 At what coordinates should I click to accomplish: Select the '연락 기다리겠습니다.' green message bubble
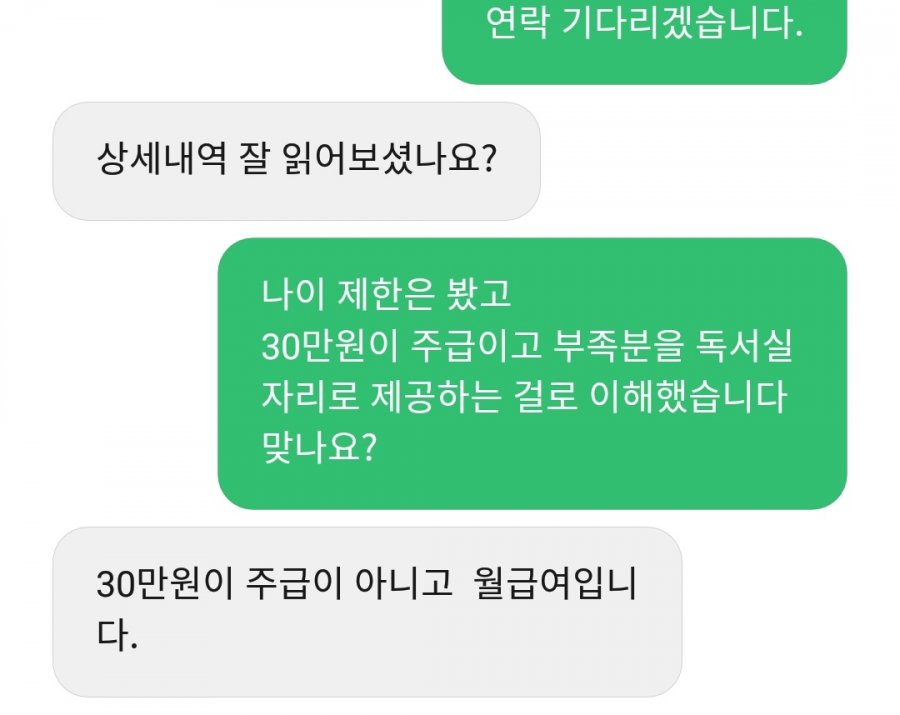click(x=644, y=41)
